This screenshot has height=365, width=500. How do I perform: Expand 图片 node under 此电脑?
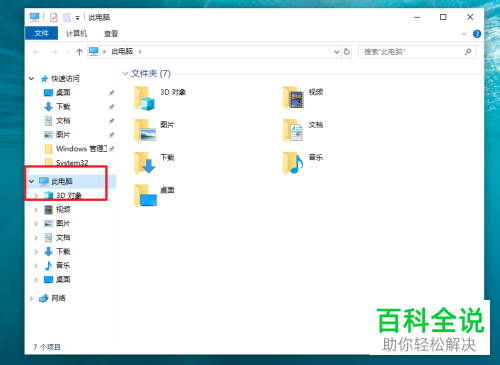point(36,223)
